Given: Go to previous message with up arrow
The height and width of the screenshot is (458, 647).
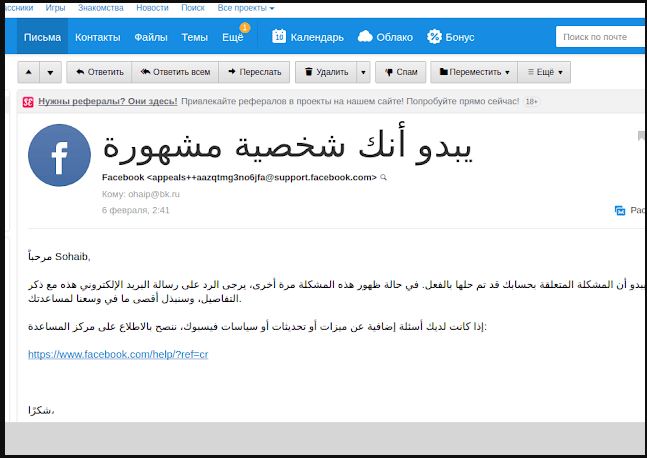Looking at the screenshot, I should coord(28,72).
